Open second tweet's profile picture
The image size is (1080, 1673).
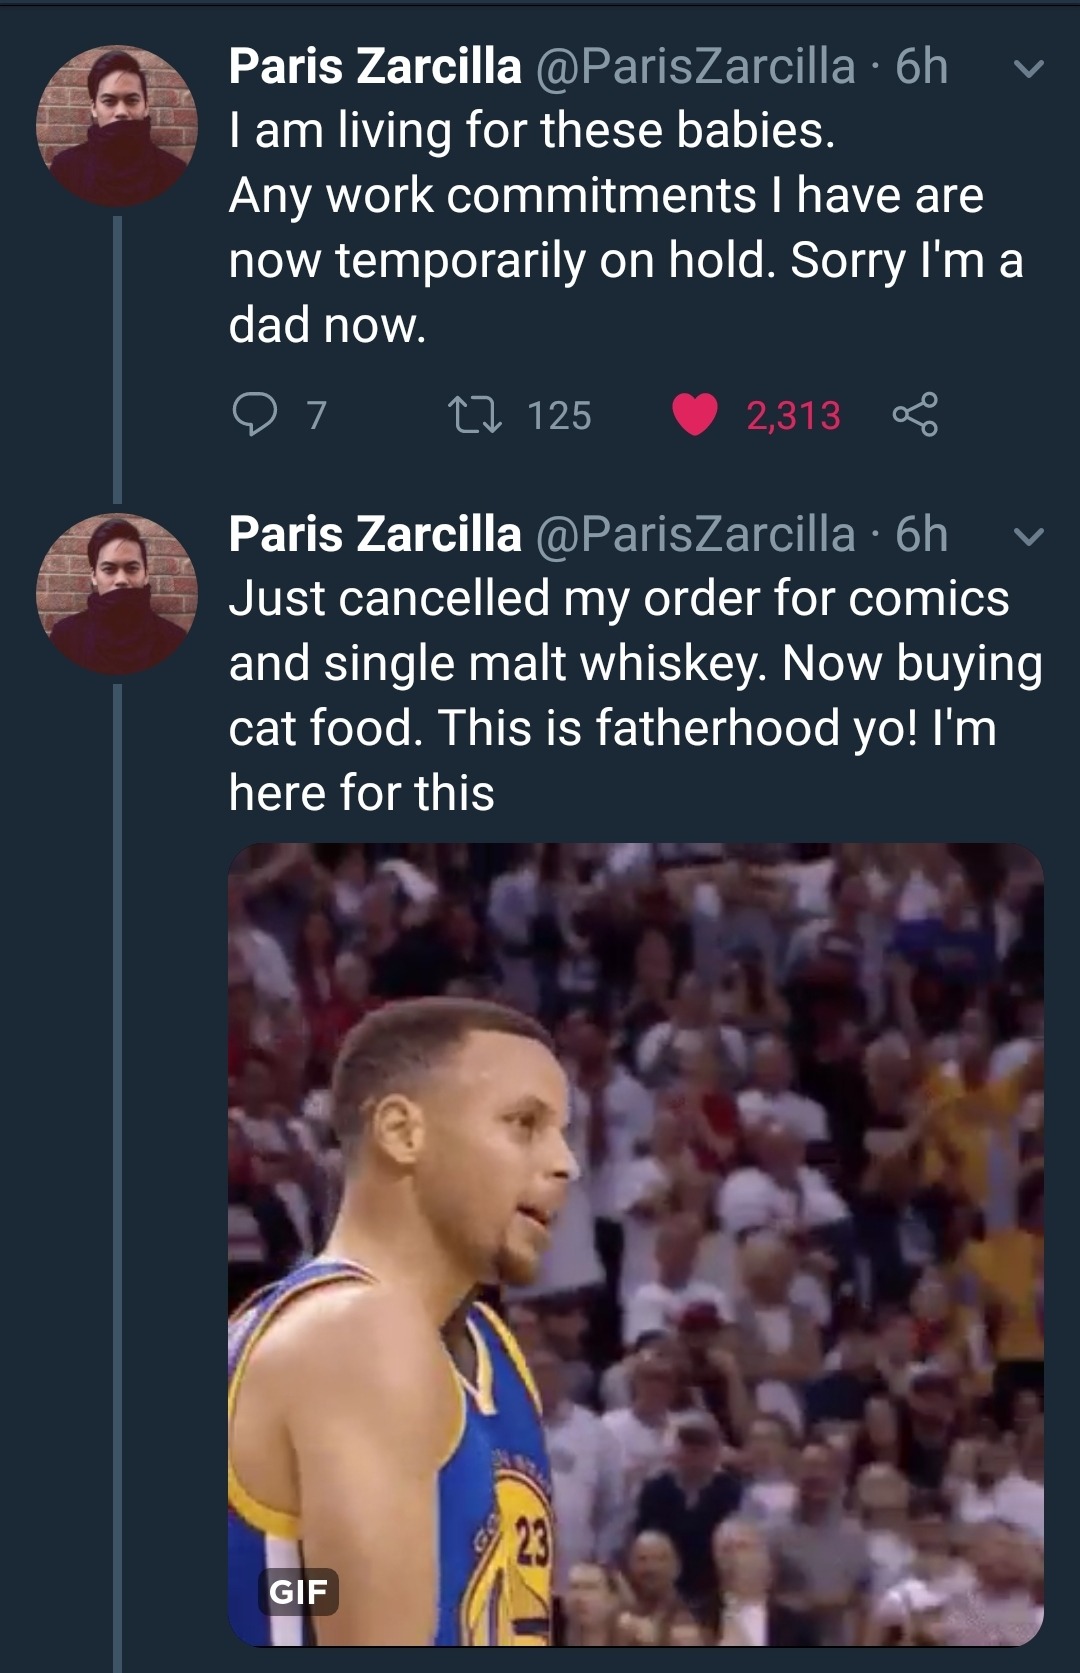point(117,594)
